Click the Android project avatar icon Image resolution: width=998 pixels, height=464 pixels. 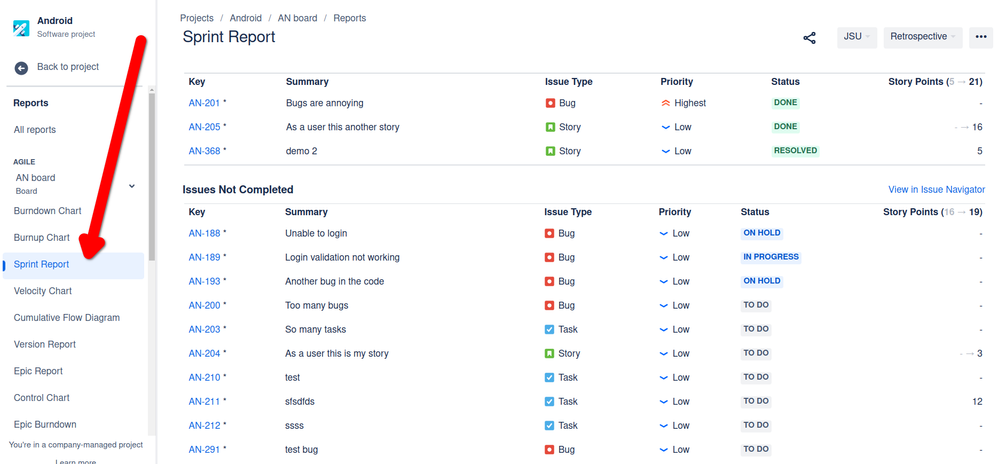click(x=21, y=27)
